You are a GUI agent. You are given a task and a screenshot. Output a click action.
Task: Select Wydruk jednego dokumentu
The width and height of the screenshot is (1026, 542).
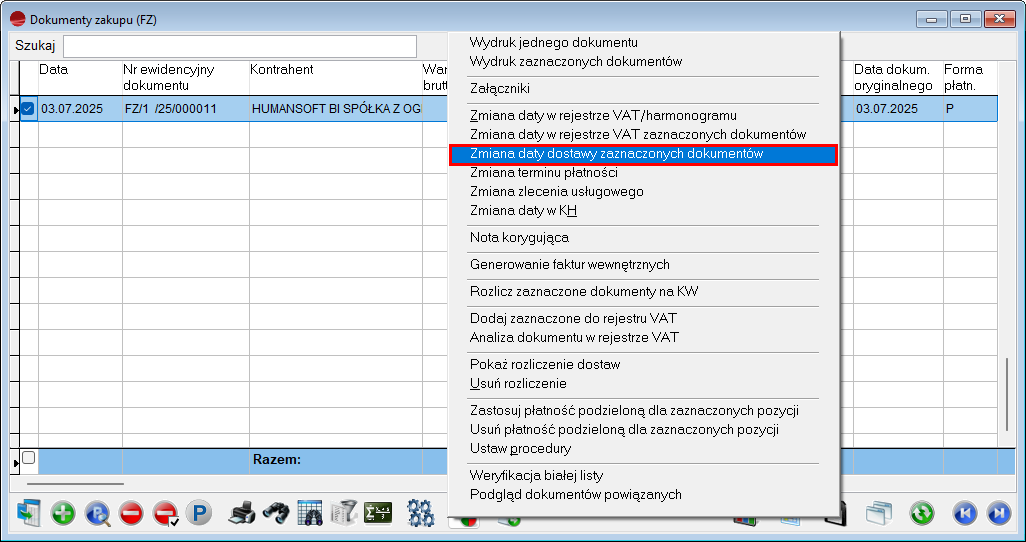[x=554, y=43]
